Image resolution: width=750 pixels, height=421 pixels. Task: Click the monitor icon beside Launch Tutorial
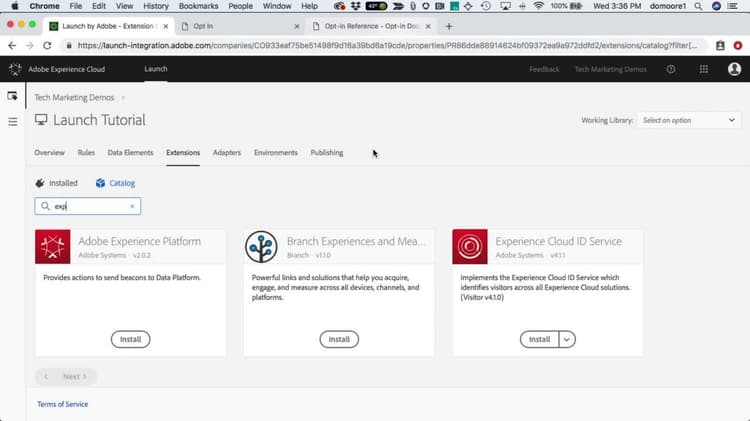(41, 120)
